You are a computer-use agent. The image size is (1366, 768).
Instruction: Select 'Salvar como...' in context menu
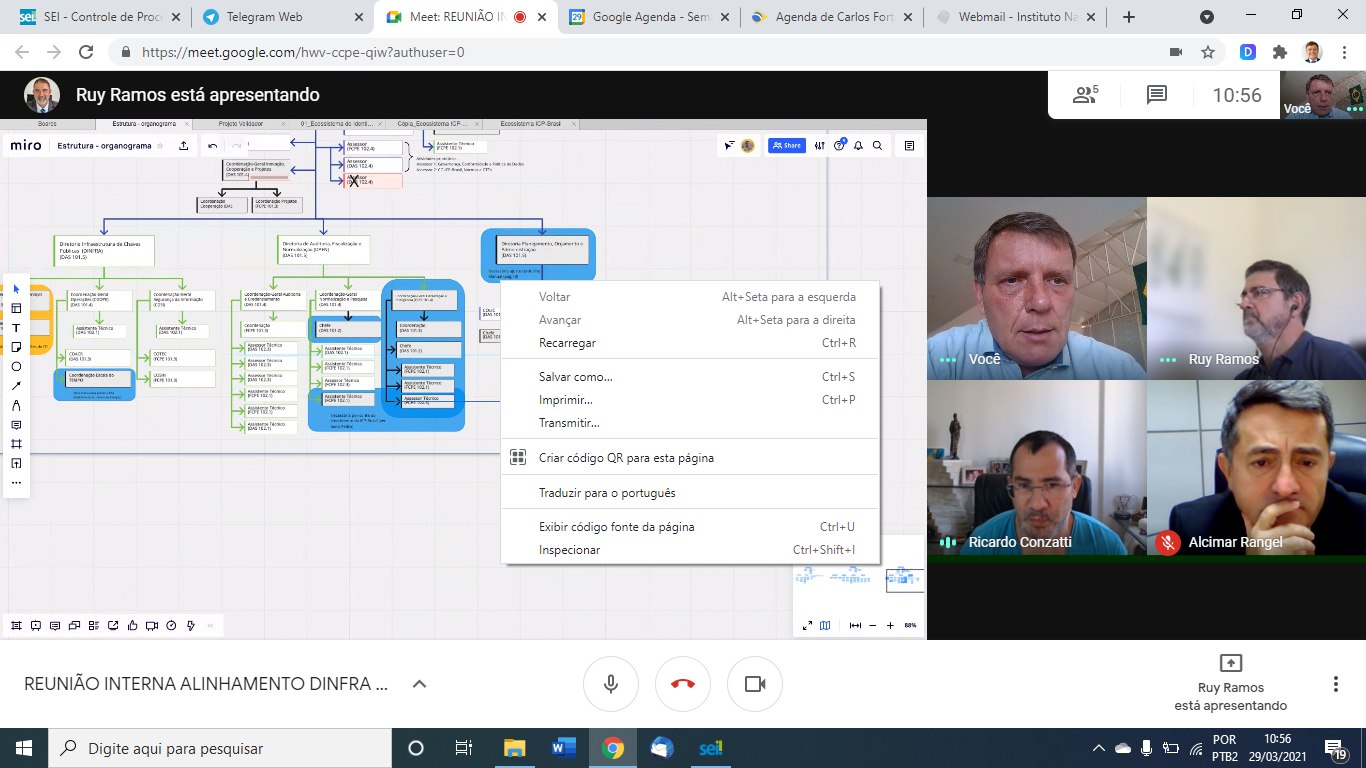point(576,377)
